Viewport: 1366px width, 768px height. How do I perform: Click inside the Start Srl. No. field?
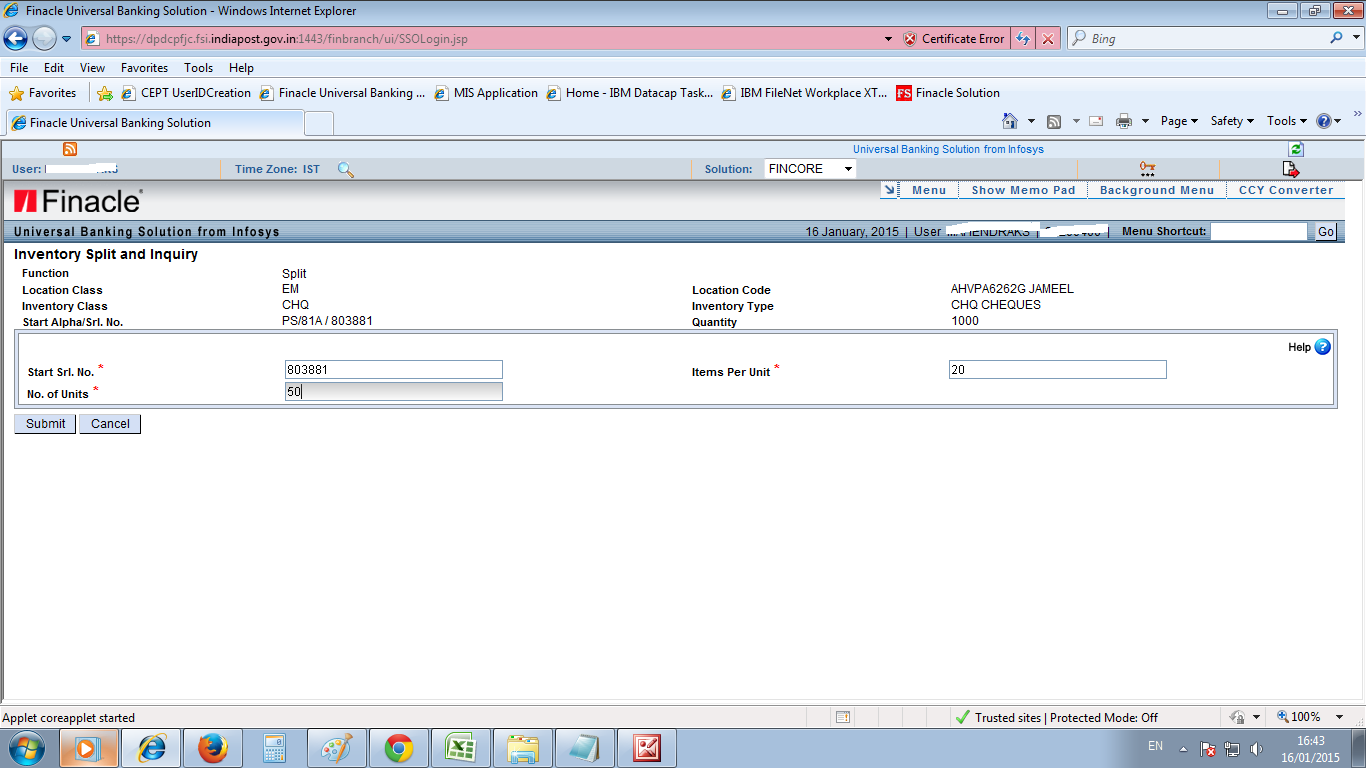pos(393,369)
